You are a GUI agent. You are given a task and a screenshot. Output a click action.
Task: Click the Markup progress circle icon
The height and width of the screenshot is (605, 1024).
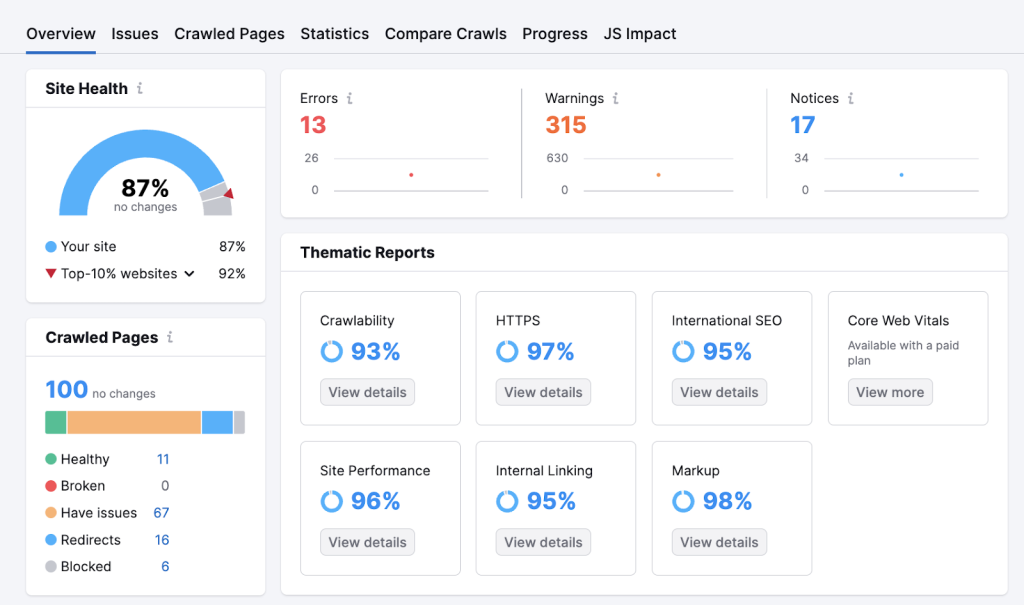(683, 501)
